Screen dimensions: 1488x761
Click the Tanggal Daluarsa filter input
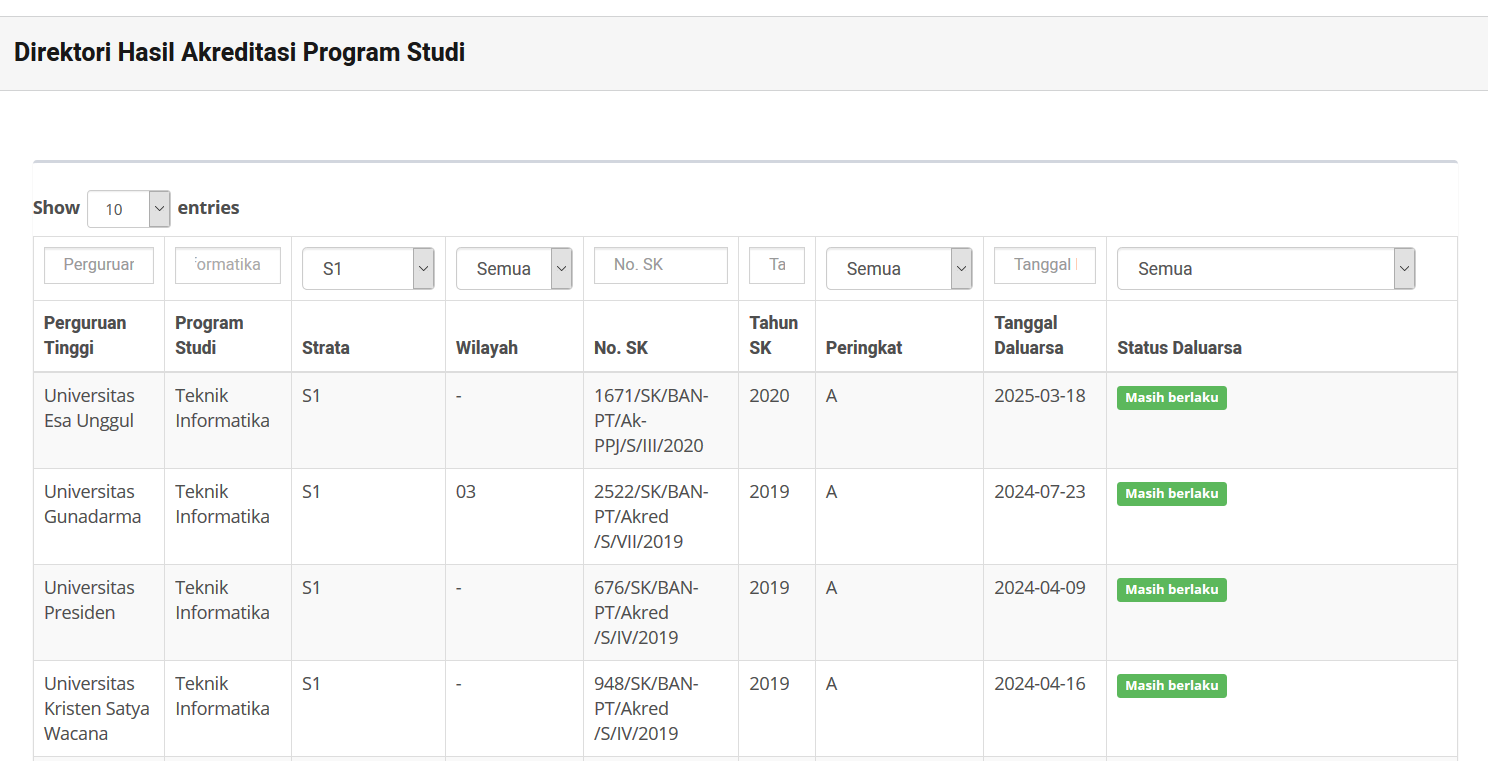click(1045, 265)
